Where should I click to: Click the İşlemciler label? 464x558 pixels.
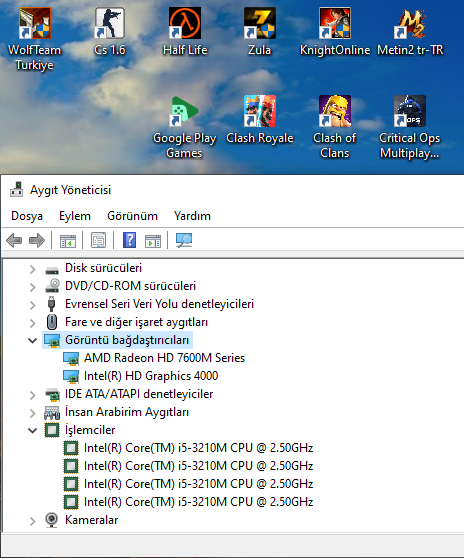90,430
